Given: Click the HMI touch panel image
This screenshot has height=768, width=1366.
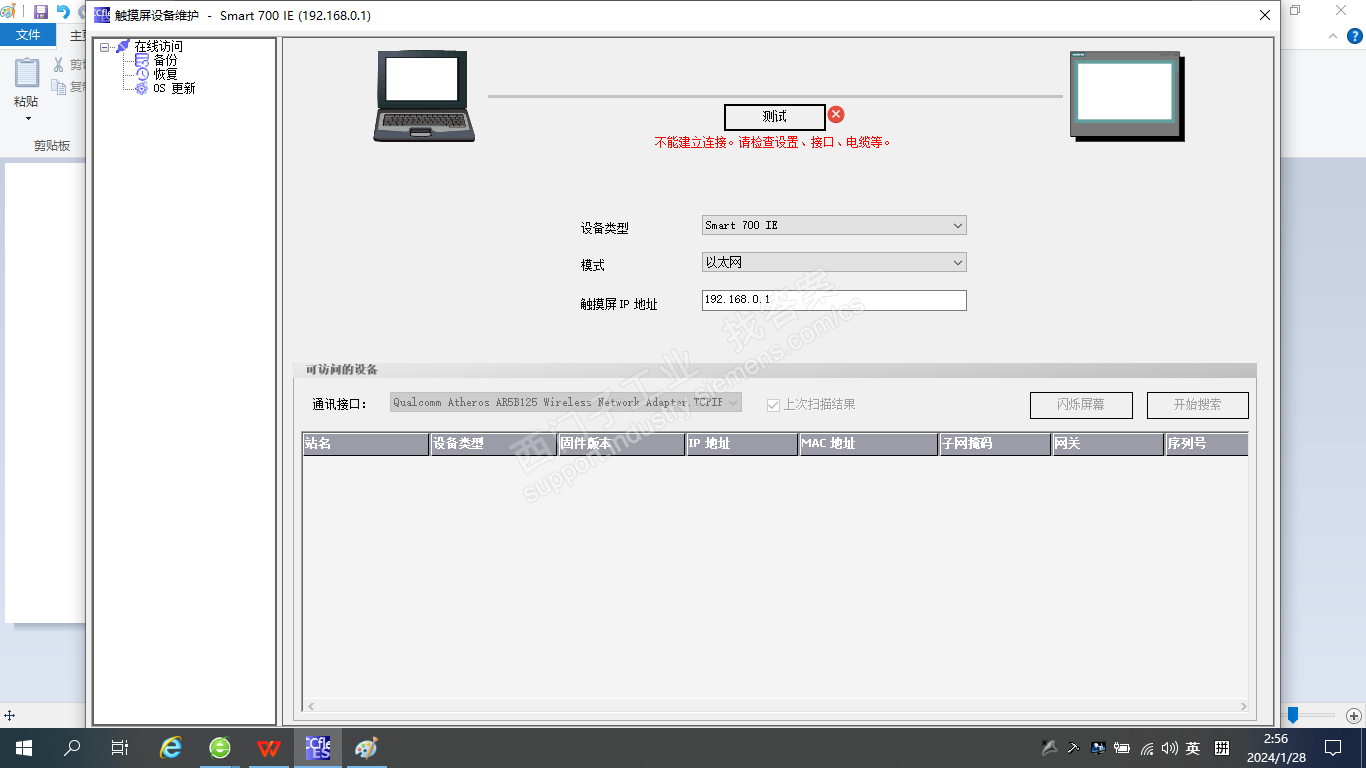Looking at the screenshot, I should [x=1127, y=94].
